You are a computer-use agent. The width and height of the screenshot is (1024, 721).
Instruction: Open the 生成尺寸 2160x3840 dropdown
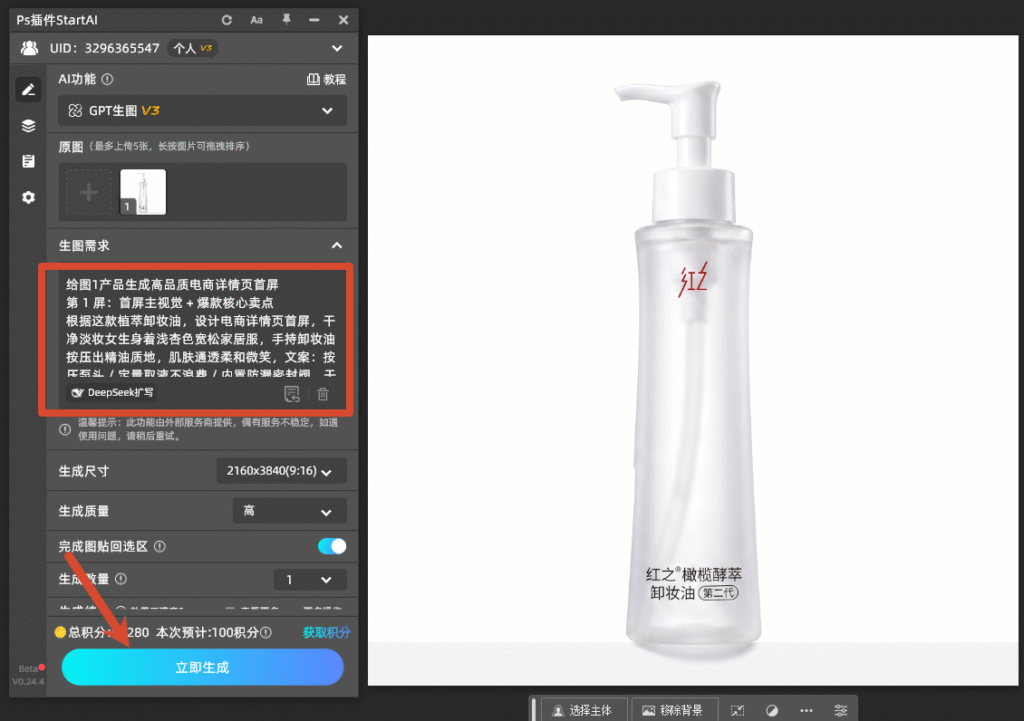(x=281, y=471)
